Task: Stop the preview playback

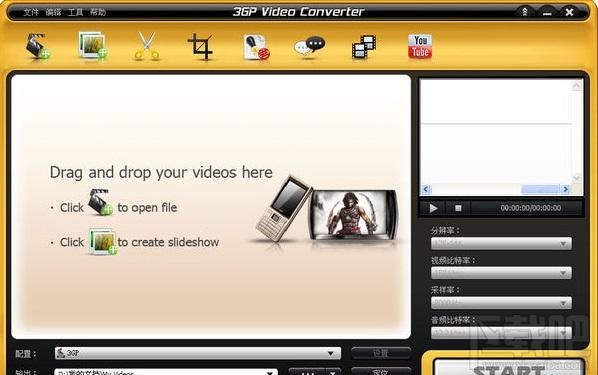Action: click(458, 208)
